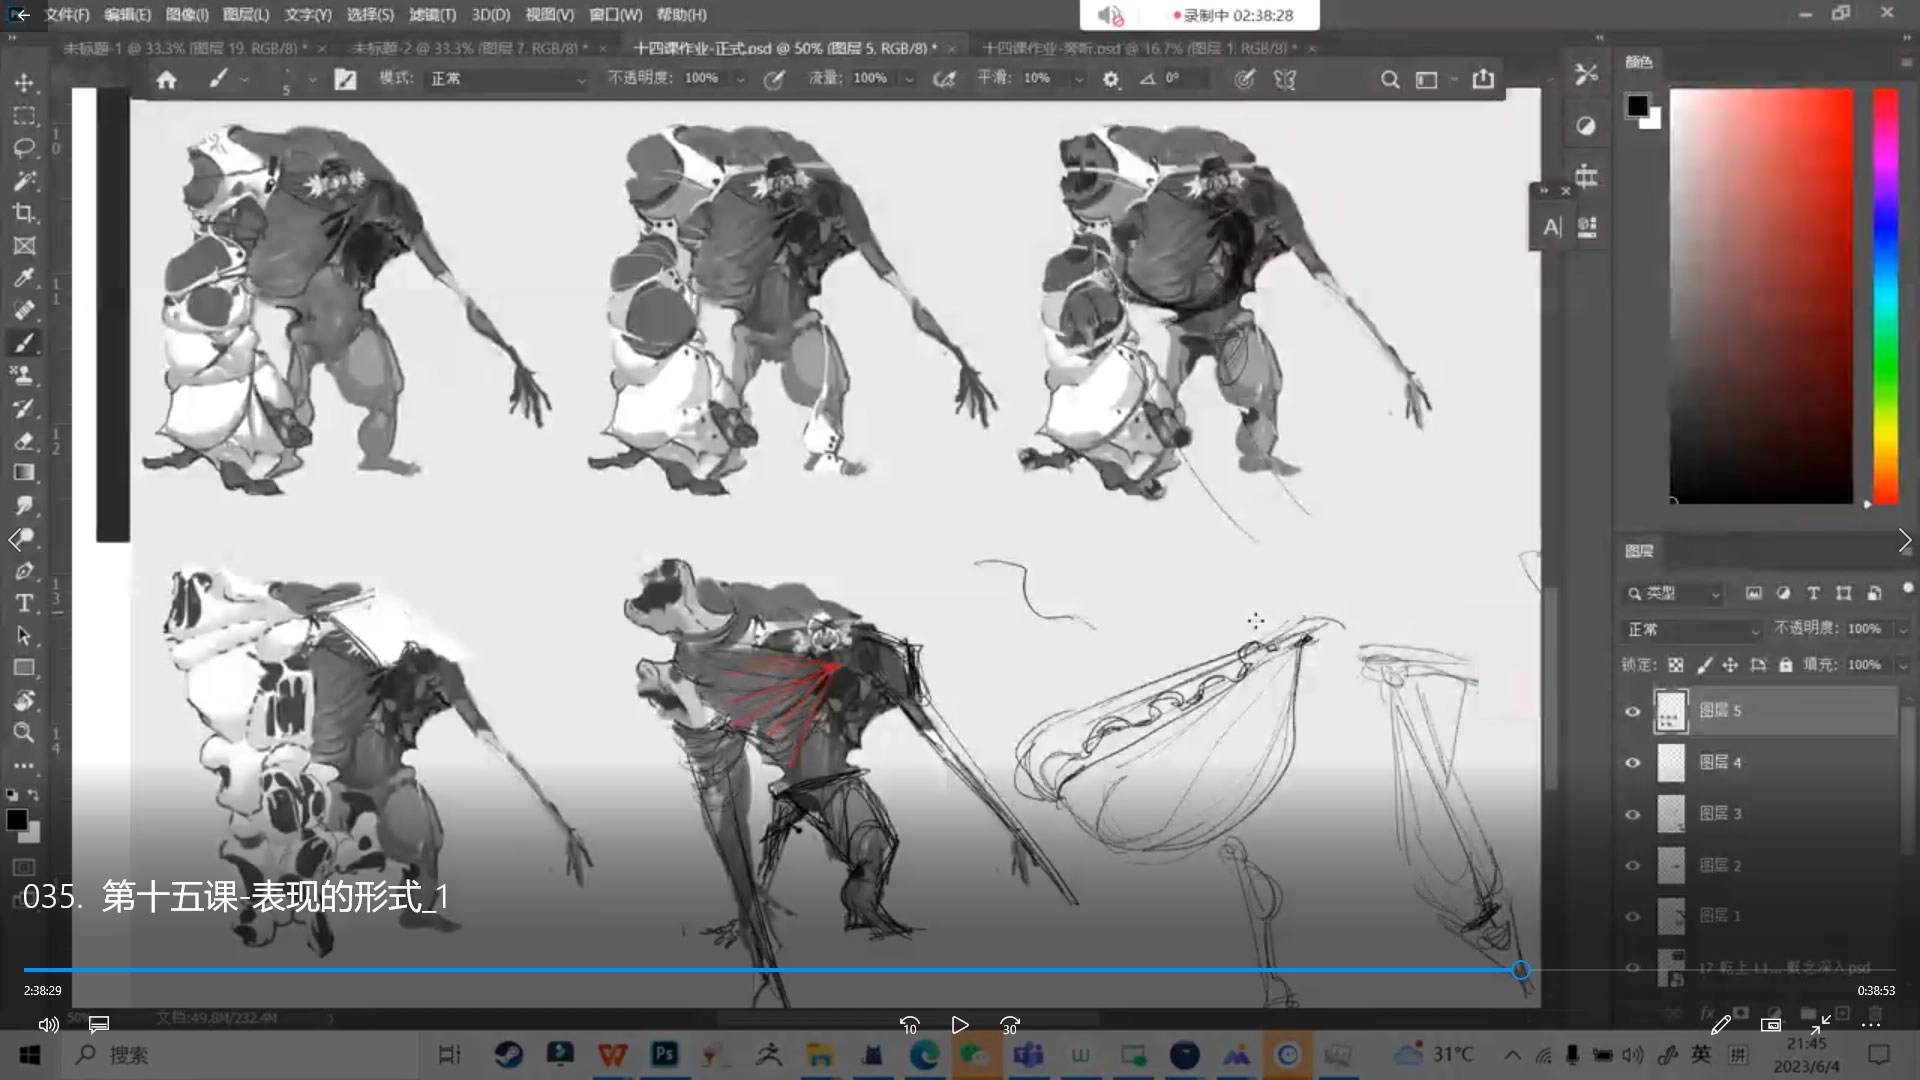This screenshot has width=1920, height=1080.
Task: Select the Zoom tool in toolbar
Action: click(x=24, y=733)
